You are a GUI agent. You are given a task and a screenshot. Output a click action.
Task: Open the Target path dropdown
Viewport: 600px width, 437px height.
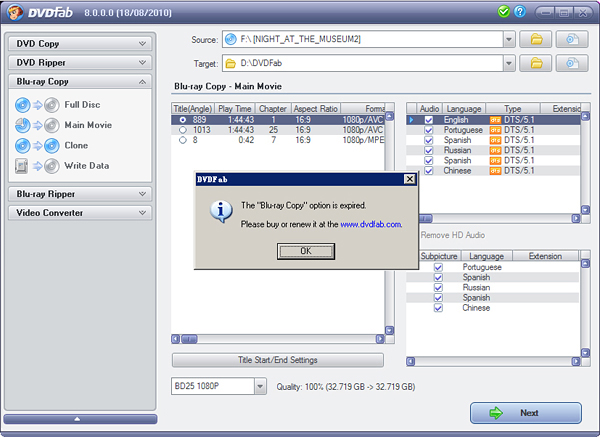click(x=509, y=63)
